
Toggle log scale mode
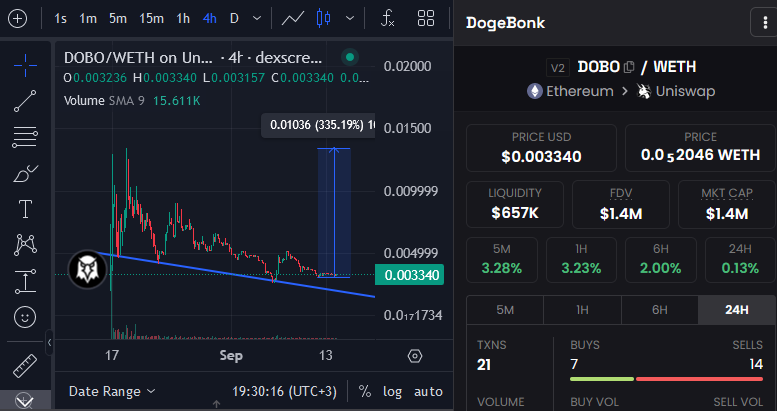392,392
